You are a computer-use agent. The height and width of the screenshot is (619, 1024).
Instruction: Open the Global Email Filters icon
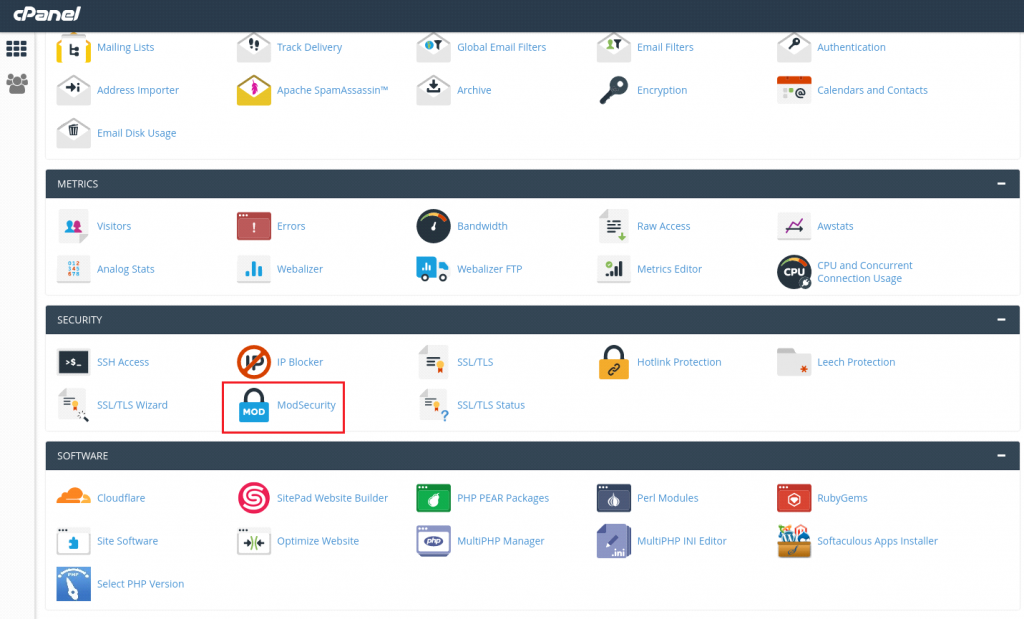click(x=434, y=48)
